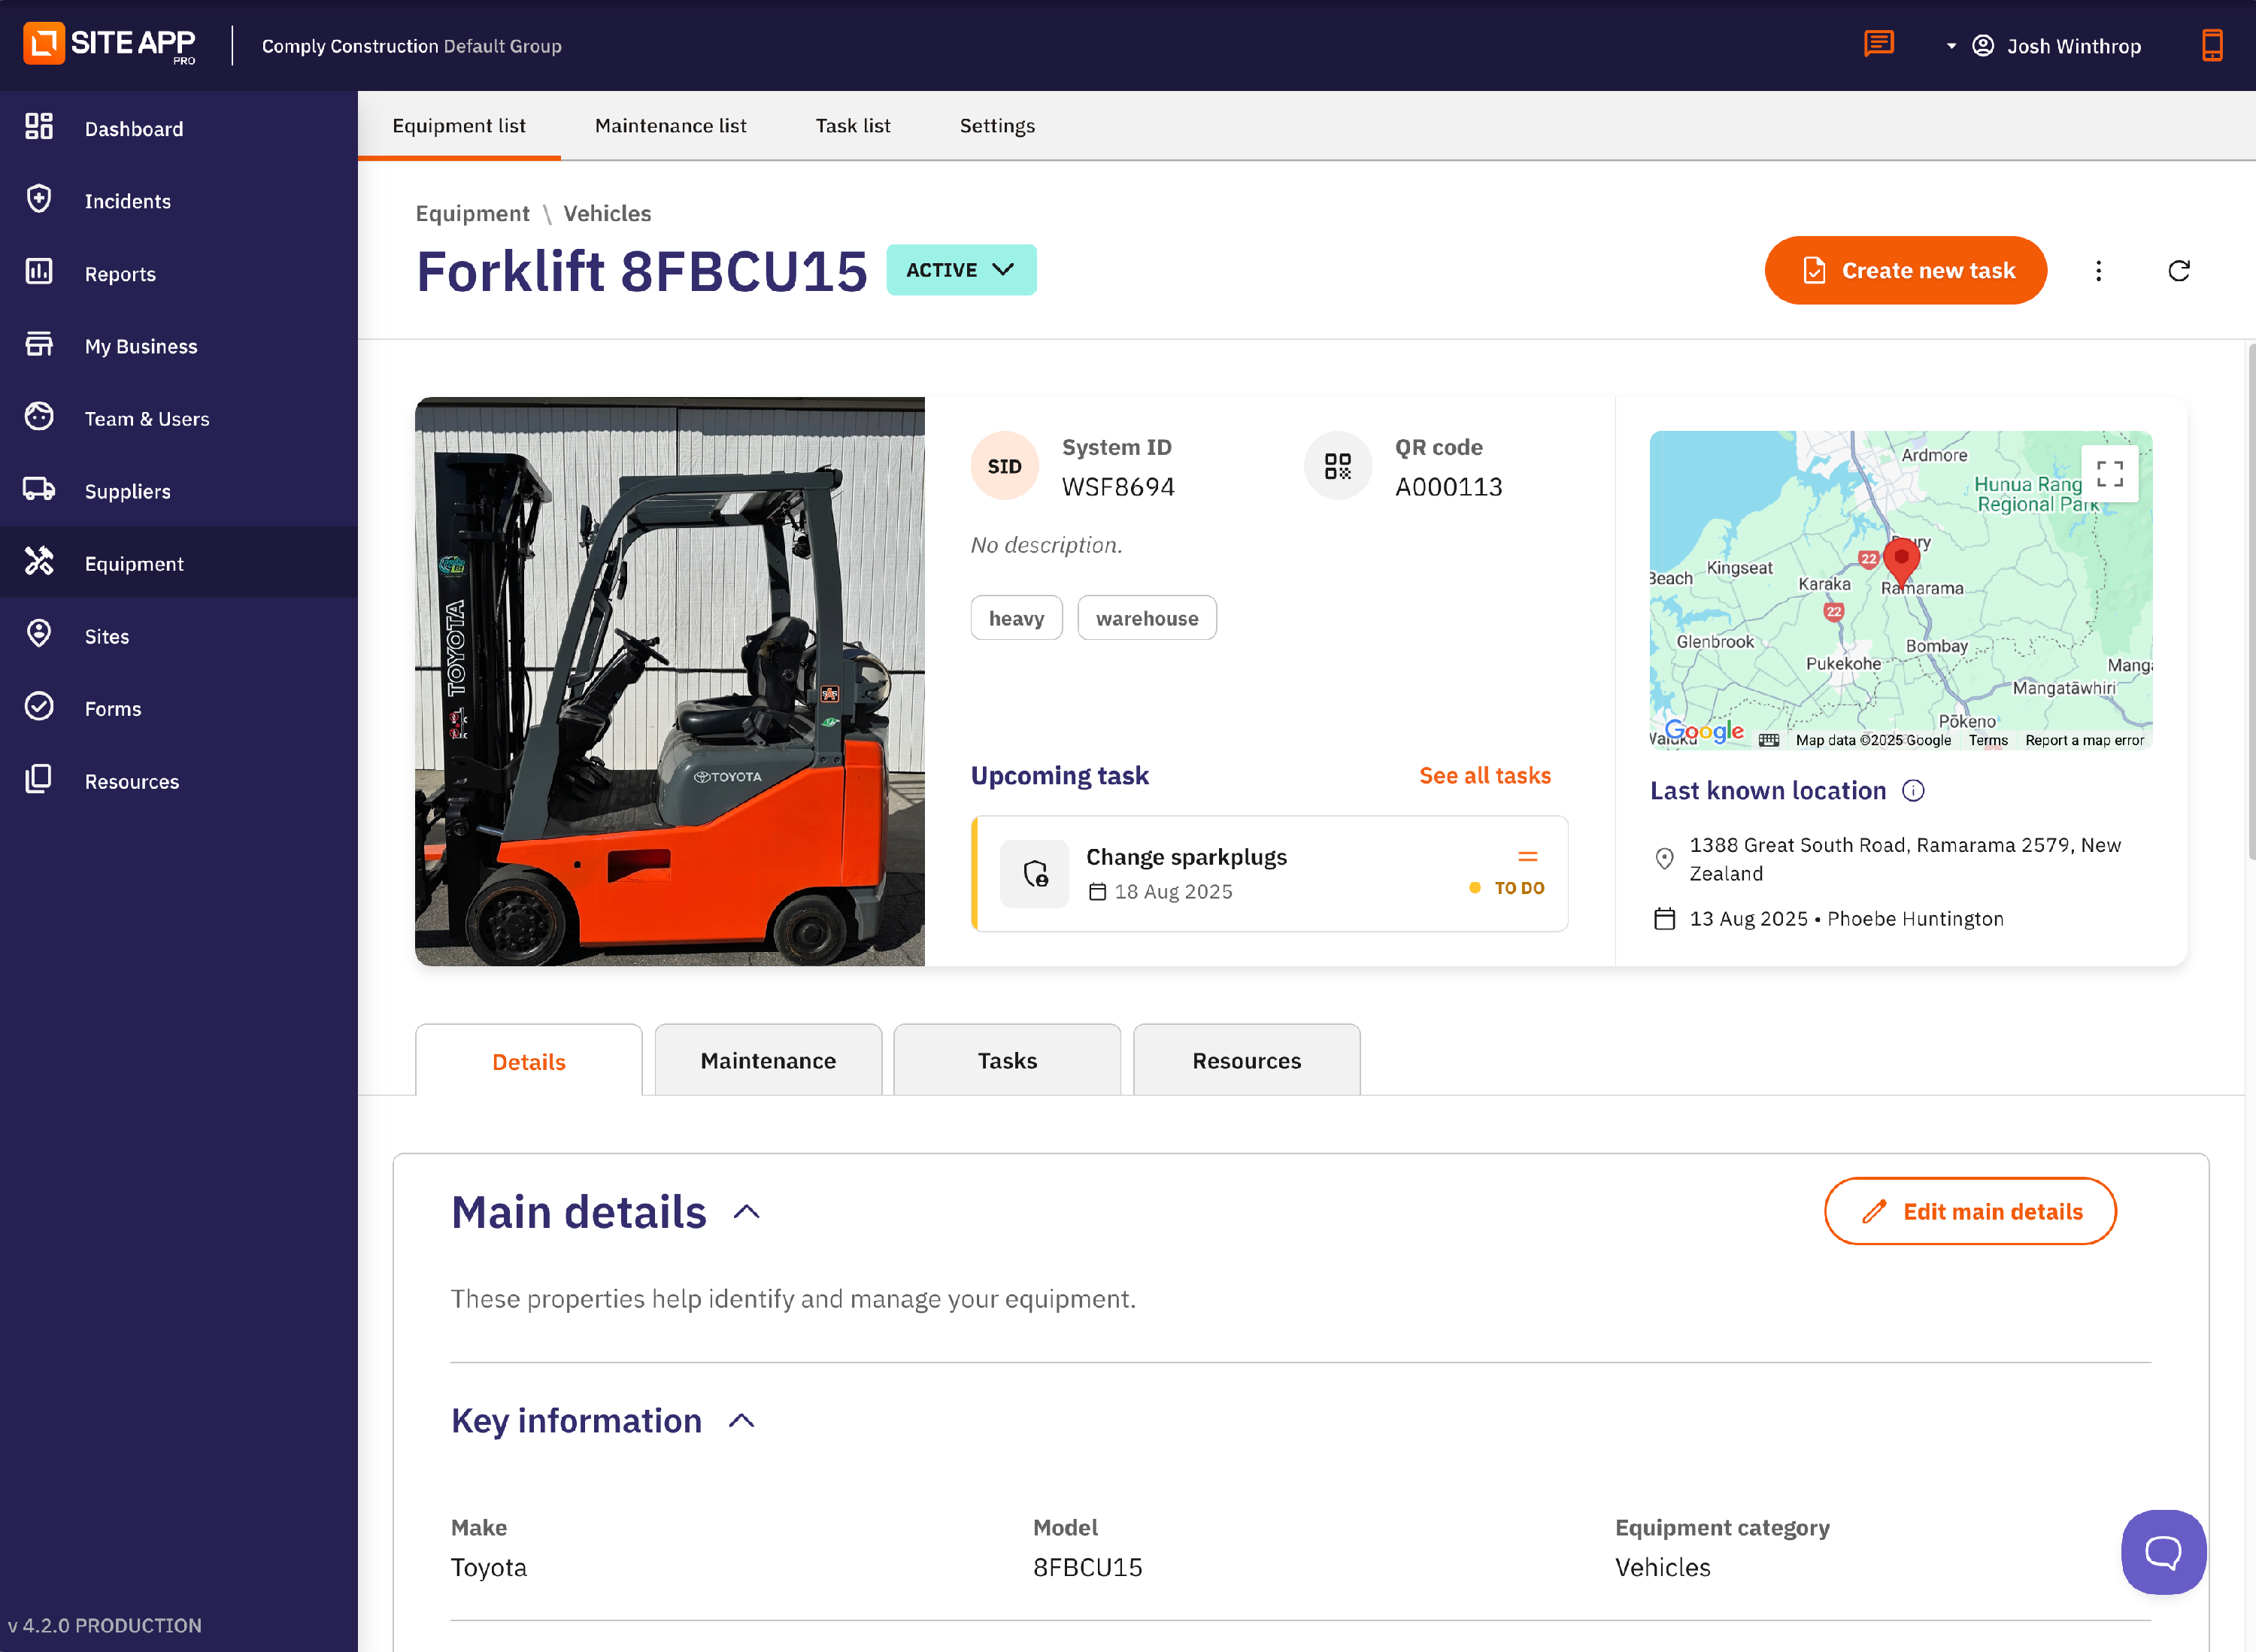Screen dimensions: 2256x1652
Task: Collapse the Main details section
Action: (x=747, y=1212)
